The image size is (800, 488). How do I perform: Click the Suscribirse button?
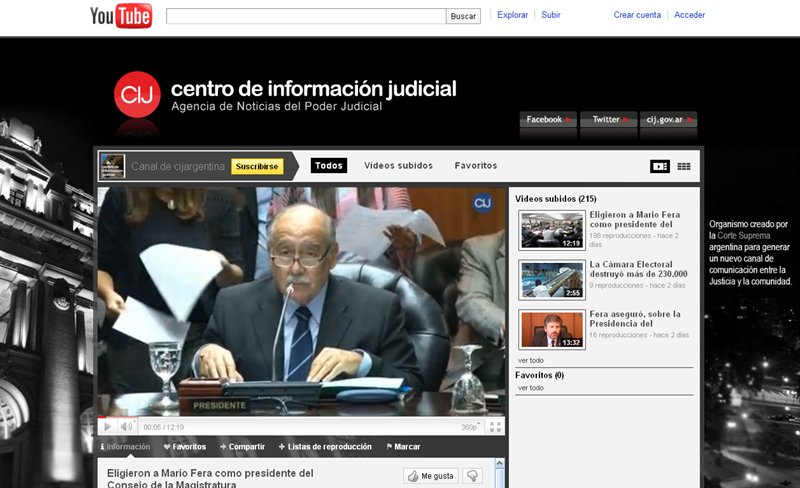pyautogui.click(x=257, y=166)
